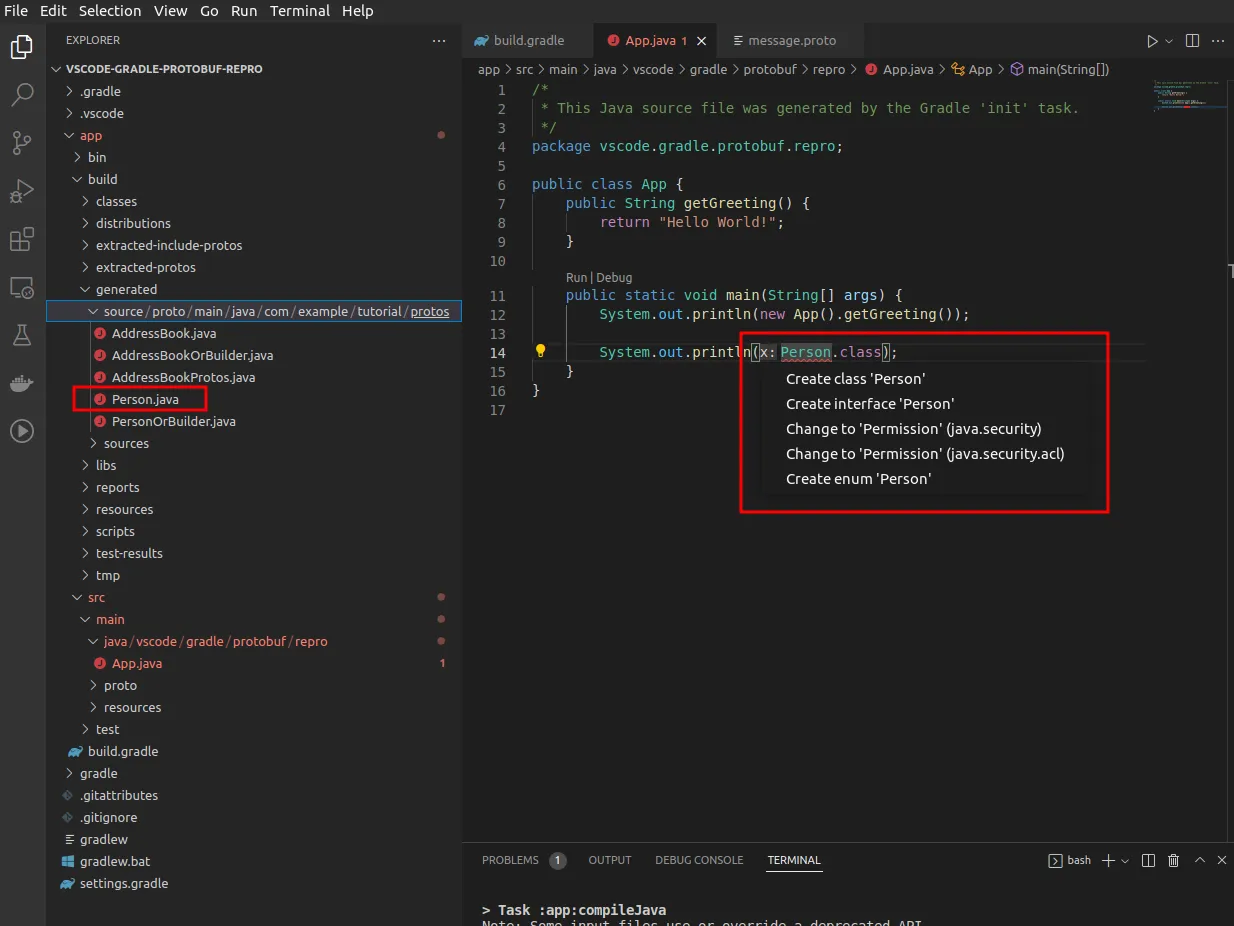Click line number 14 in gutter

pyautogui.click(x=499, y=352)
